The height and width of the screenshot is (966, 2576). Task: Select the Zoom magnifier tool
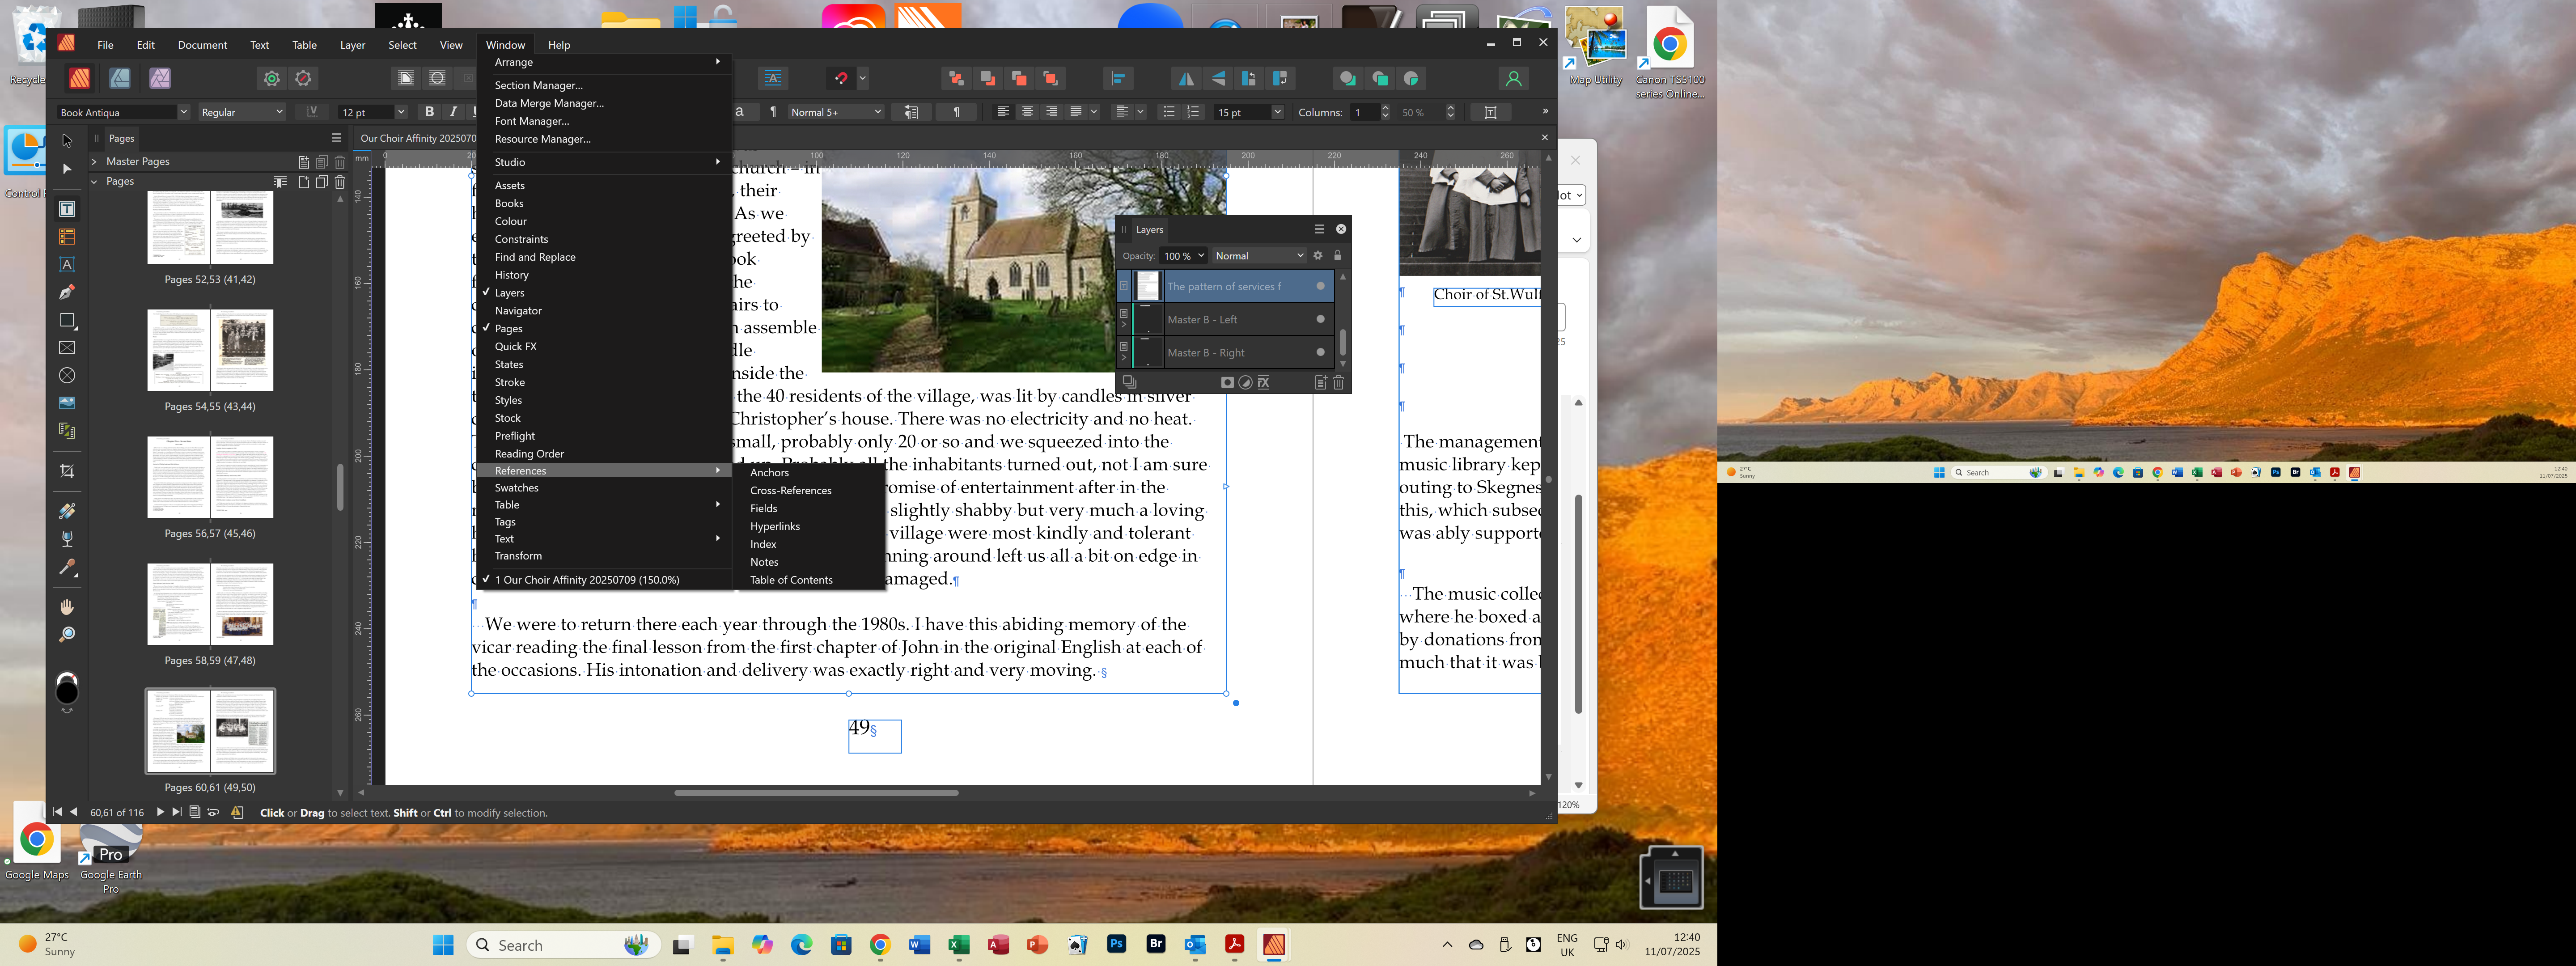67,635
